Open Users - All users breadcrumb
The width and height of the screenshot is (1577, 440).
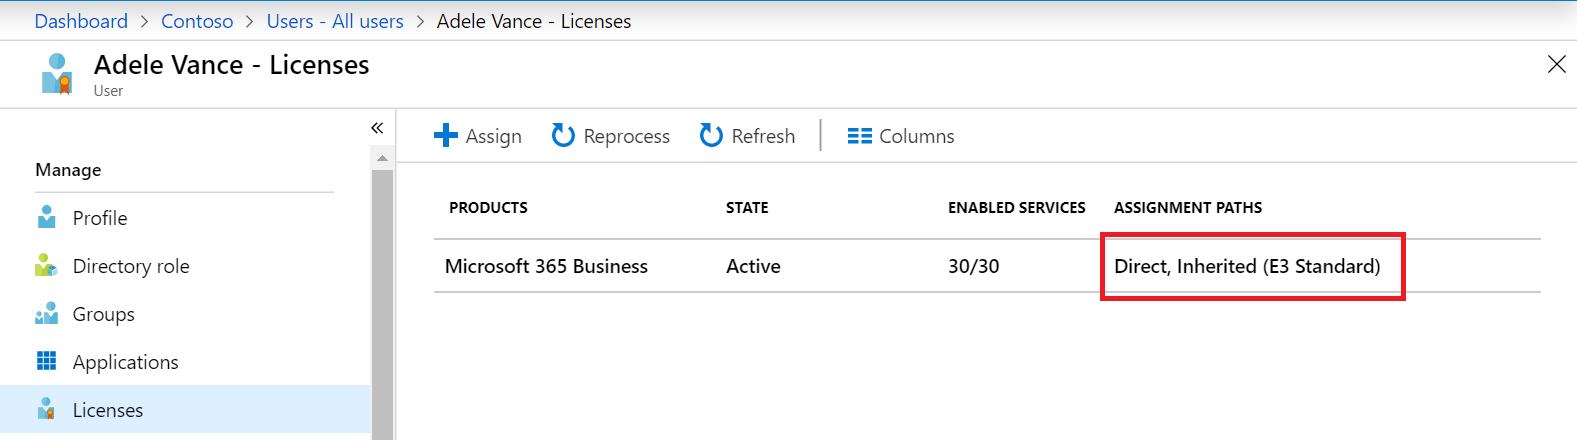coord(335,21)
